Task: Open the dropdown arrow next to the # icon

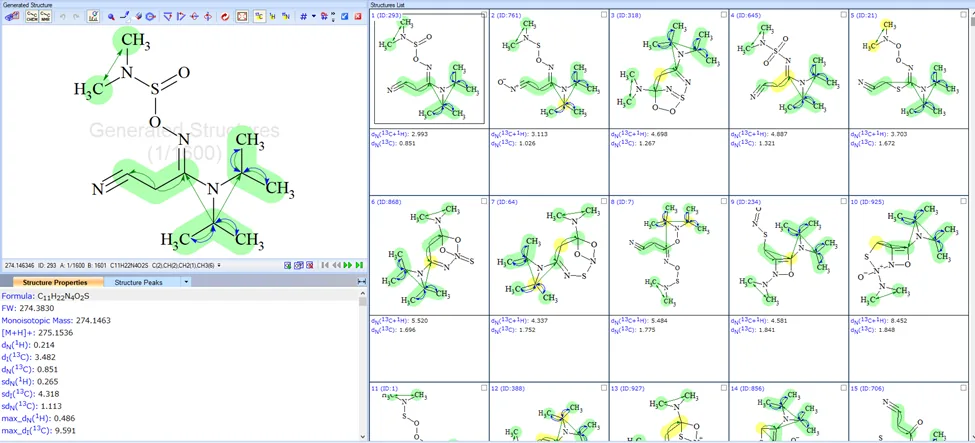Action: [313, 17]
